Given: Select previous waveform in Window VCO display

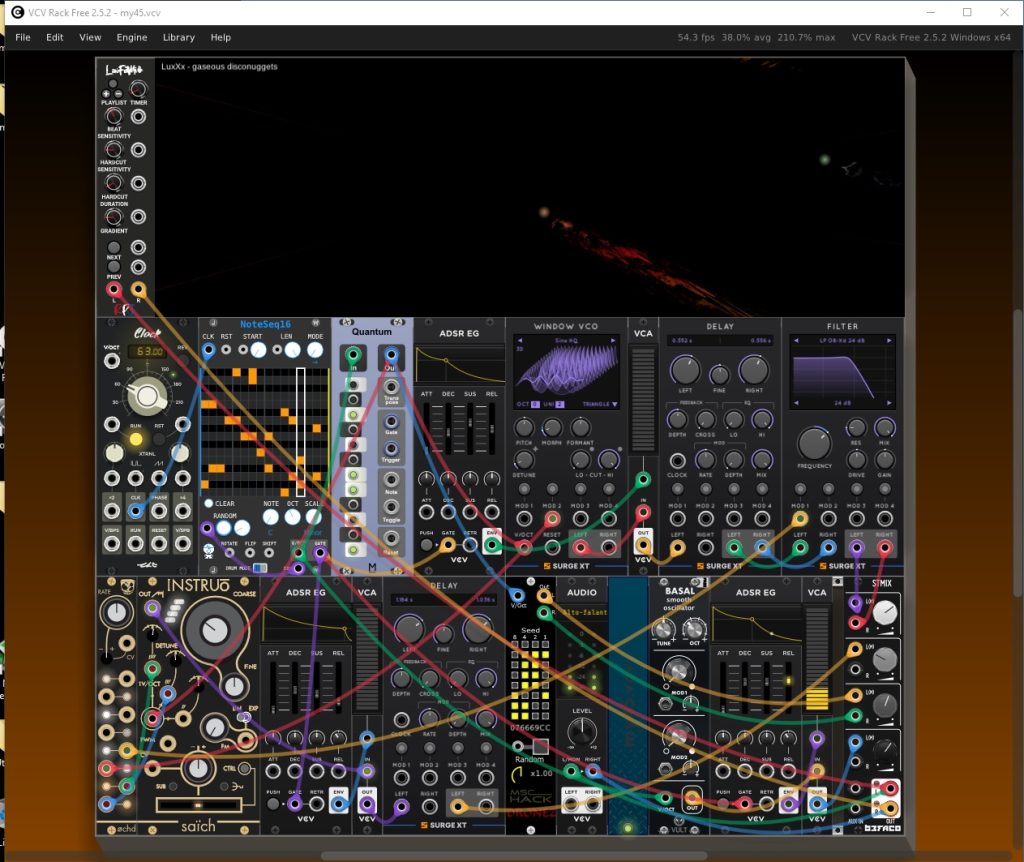Looking at the screenshot, I should coord(520,340).
